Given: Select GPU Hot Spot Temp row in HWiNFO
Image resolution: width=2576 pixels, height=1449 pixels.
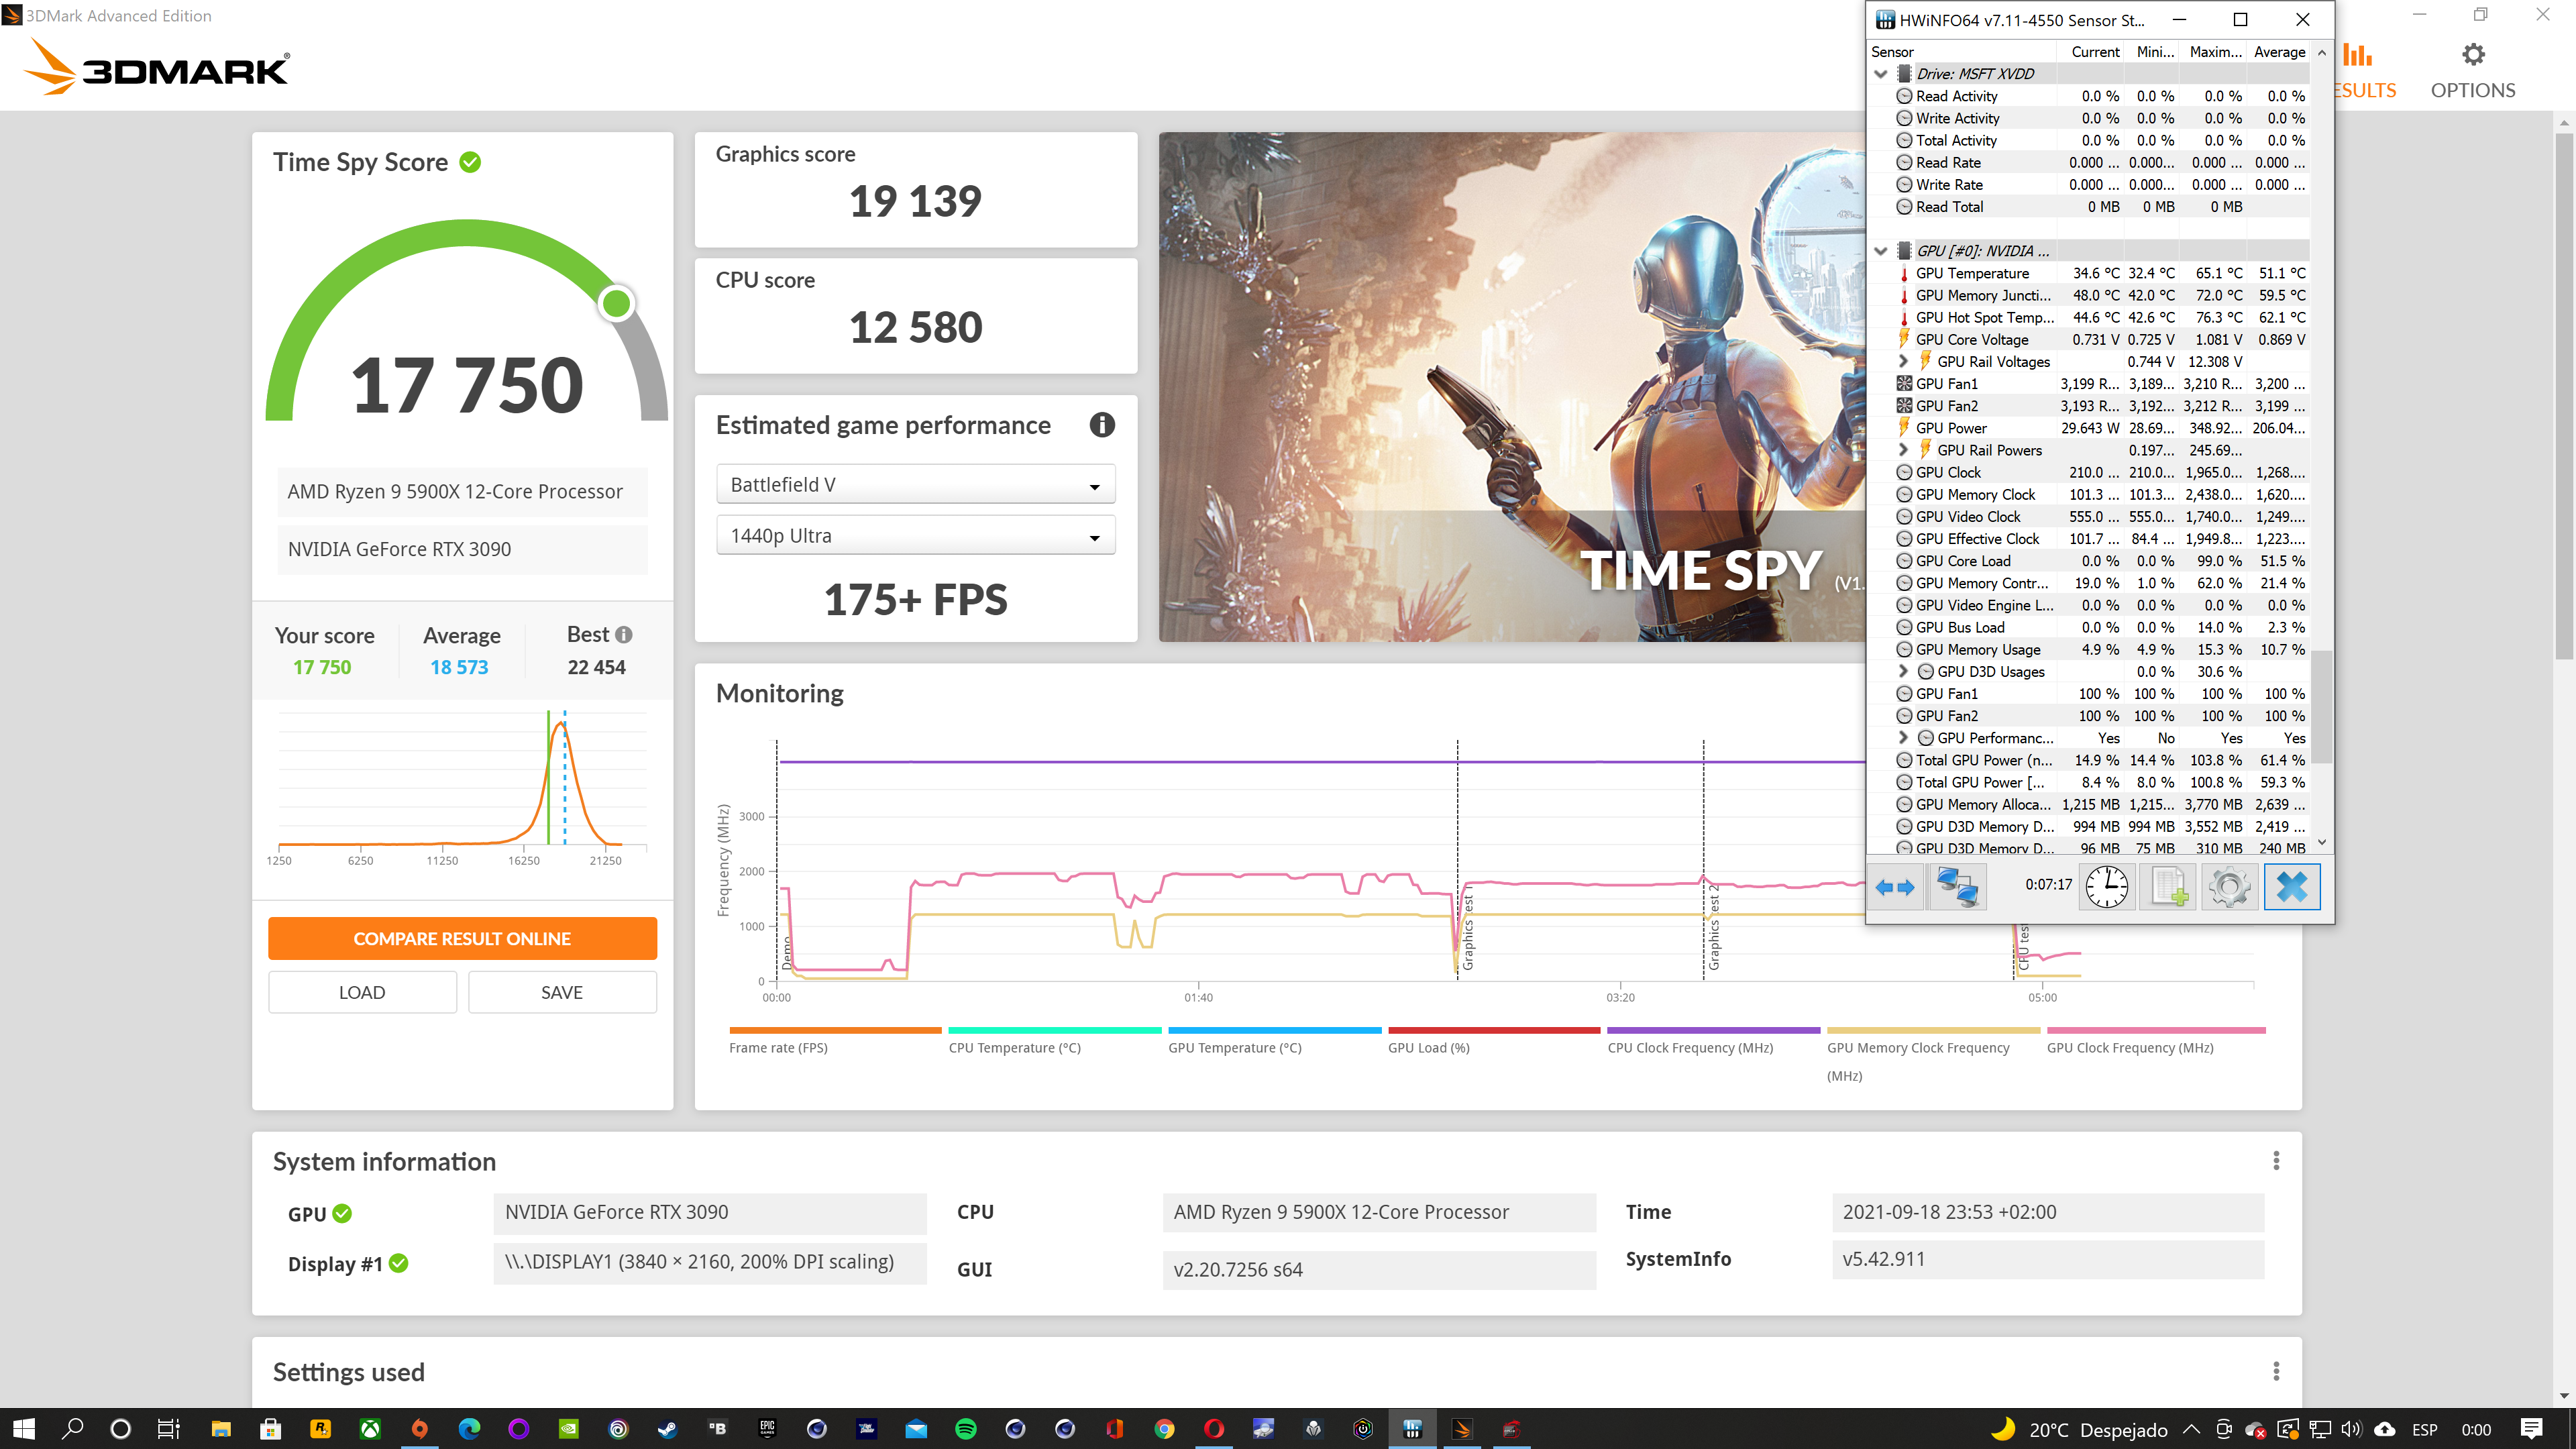Looking at the screenshot, I should pyautogui.click(x=2088, y=317).
